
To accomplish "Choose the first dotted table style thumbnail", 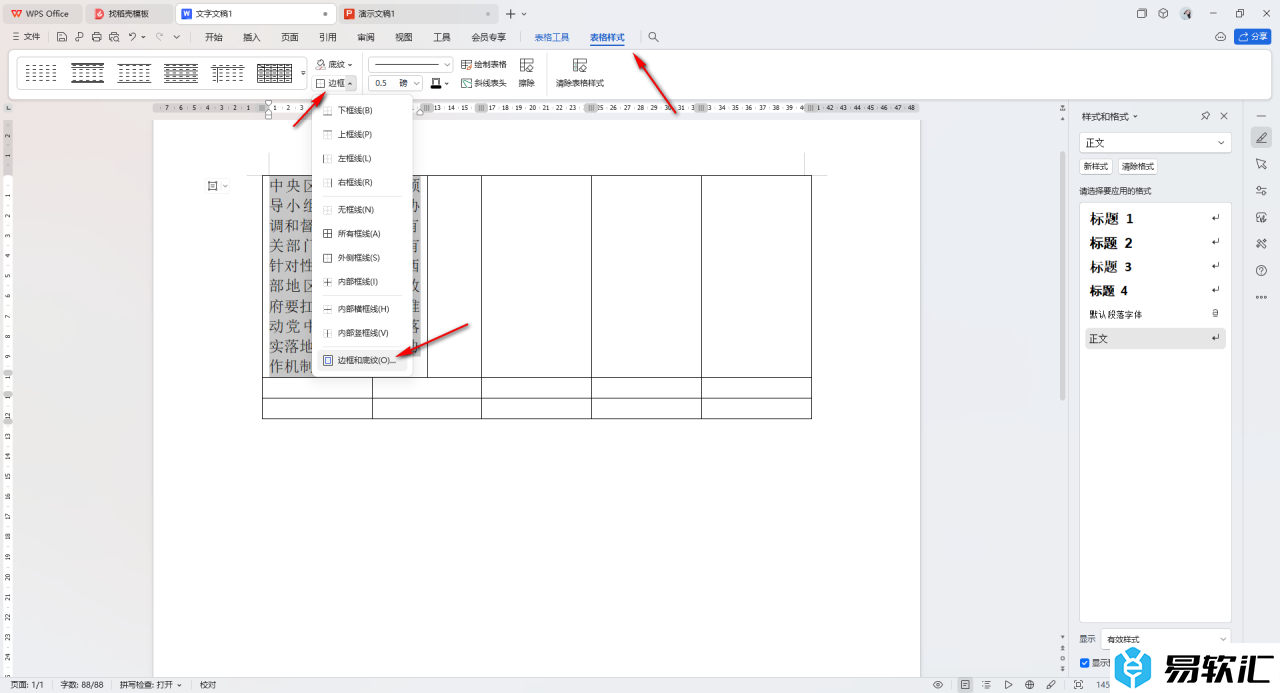I will (x=41, y=73).
